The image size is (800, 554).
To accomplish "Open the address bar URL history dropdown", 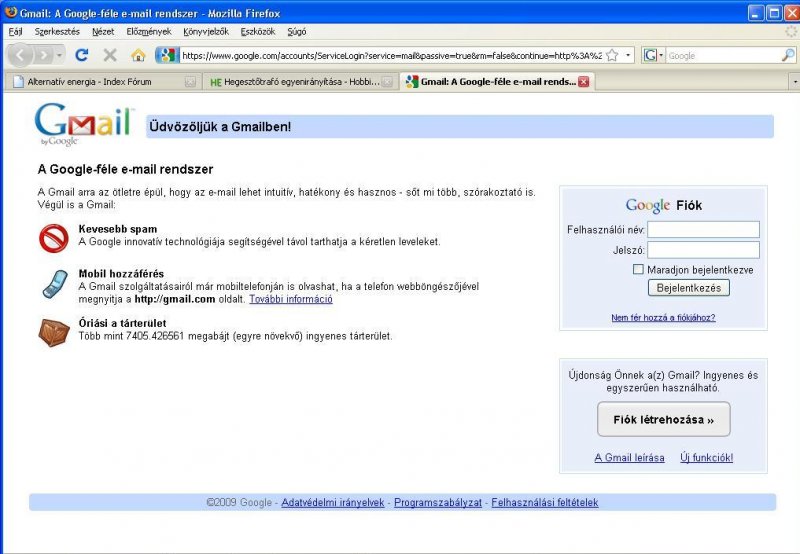I will pos(628,55).
